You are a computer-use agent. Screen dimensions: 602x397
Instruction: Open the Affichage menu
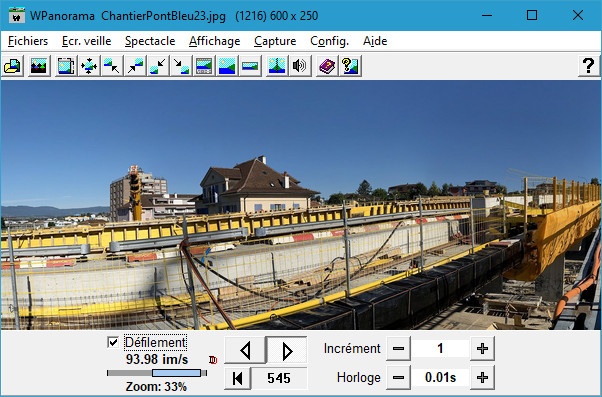pos(215,41)
